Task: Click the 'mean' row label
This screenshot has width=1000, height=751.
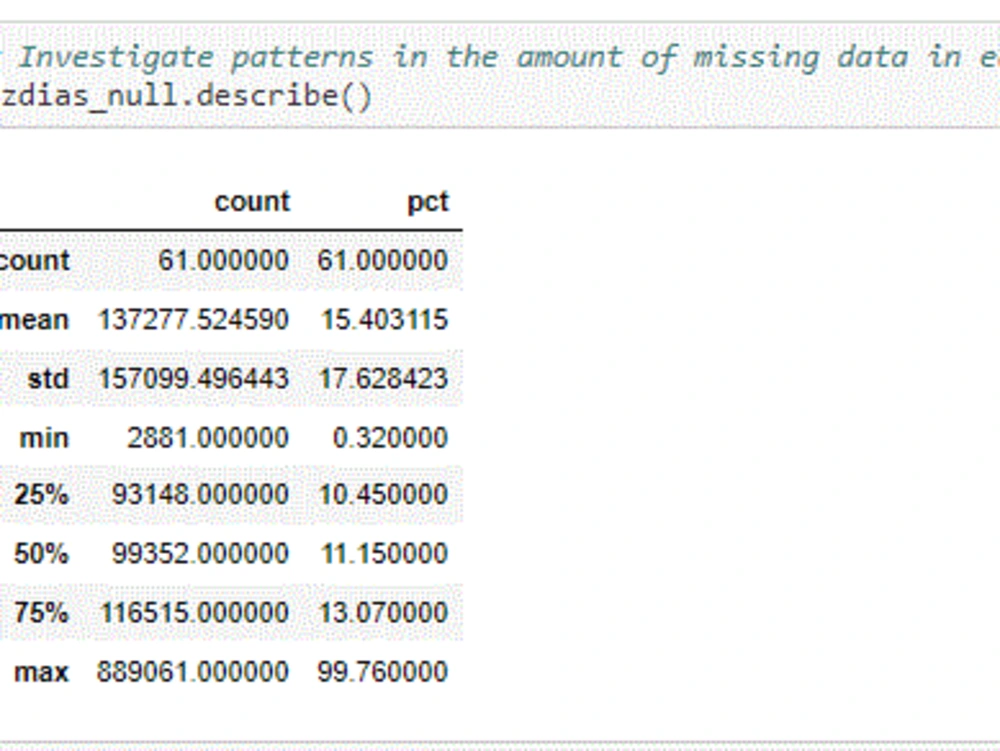Action: (x=34, y=319)
